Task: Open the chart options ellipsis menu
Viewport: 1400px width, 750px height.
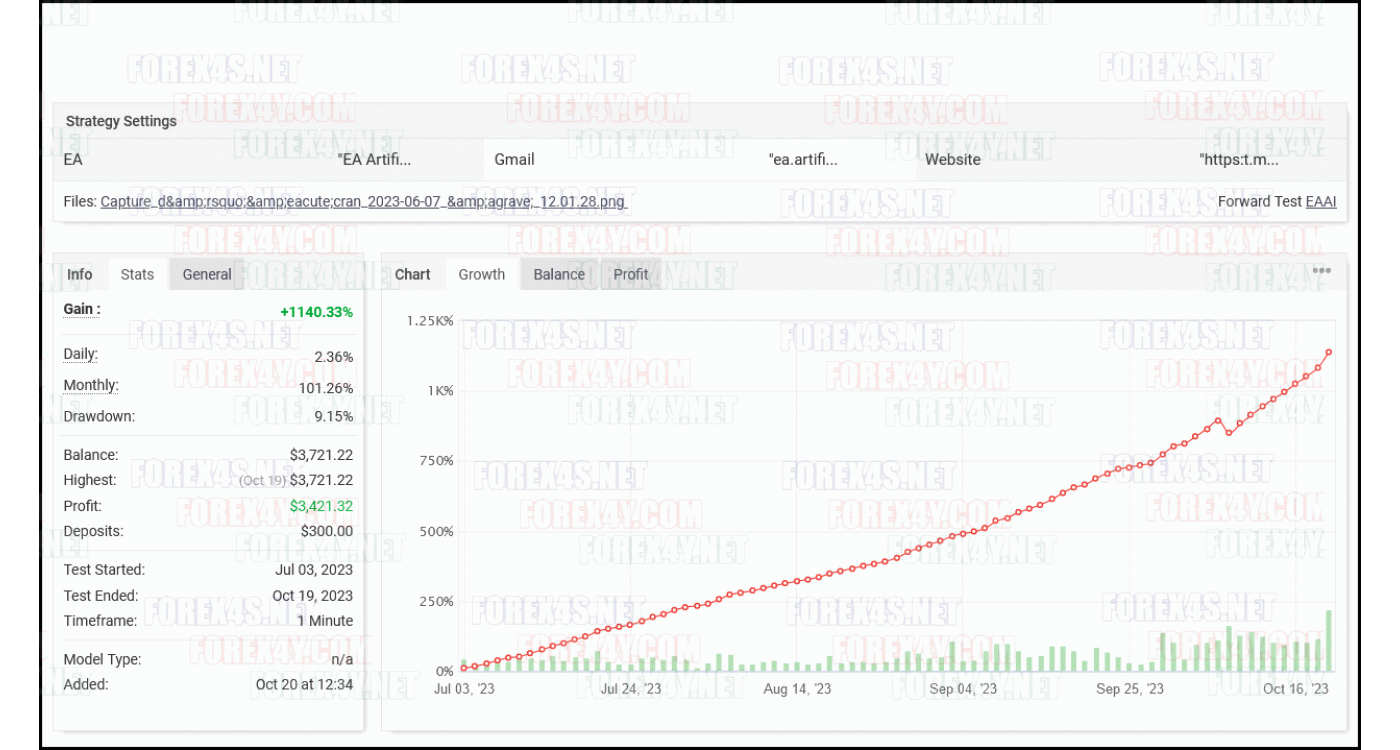Action: pos(1321,270)
